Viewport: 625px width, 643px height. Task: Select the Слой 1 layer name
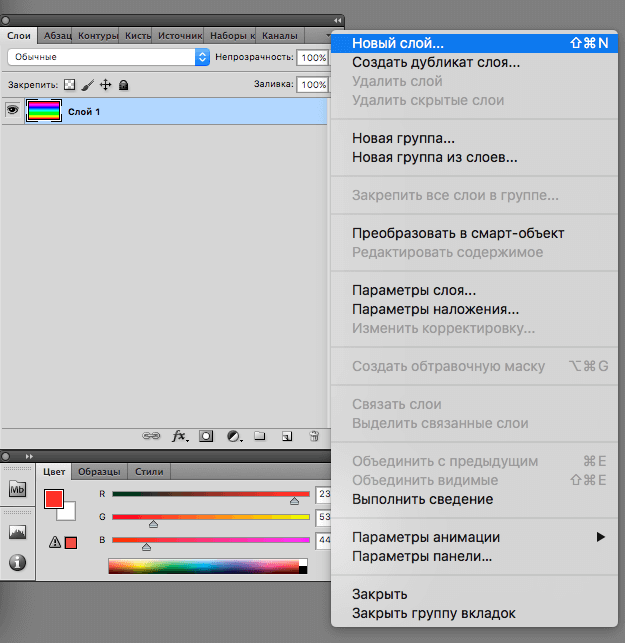tap(84, 112)
